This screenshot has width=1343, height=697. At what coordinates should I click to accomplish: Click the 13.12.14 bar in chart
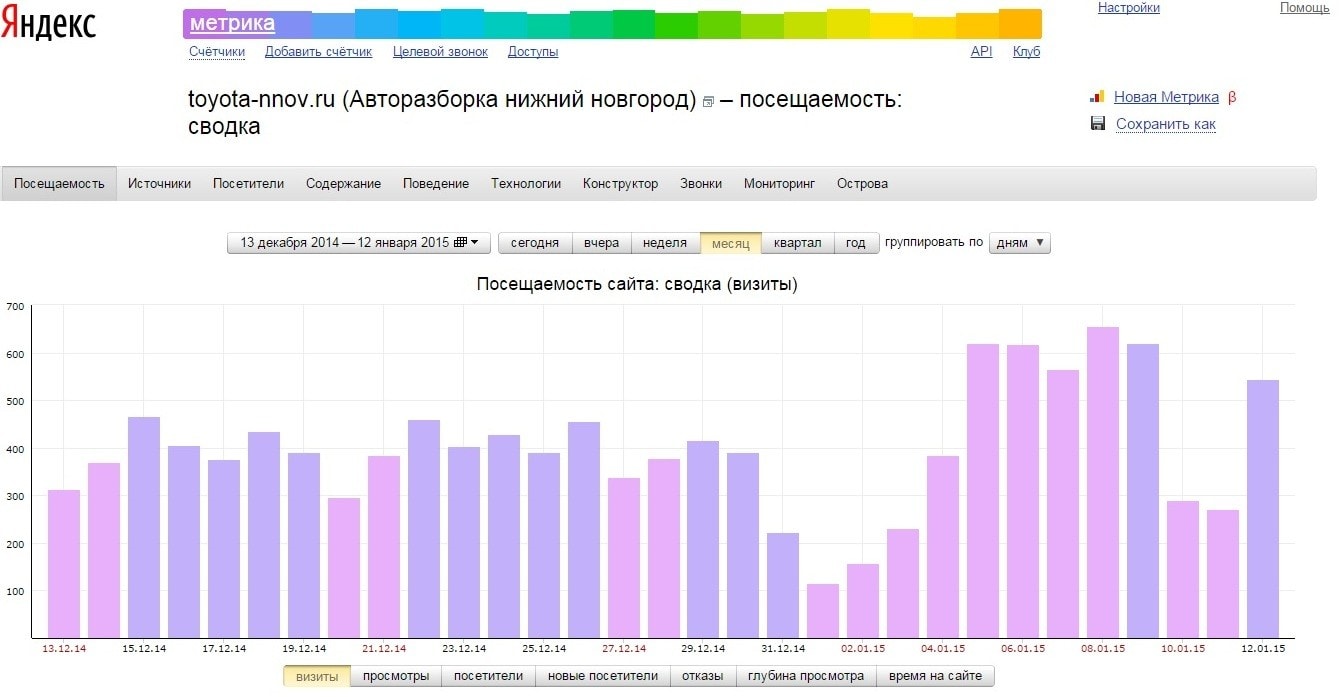point(64,564)
